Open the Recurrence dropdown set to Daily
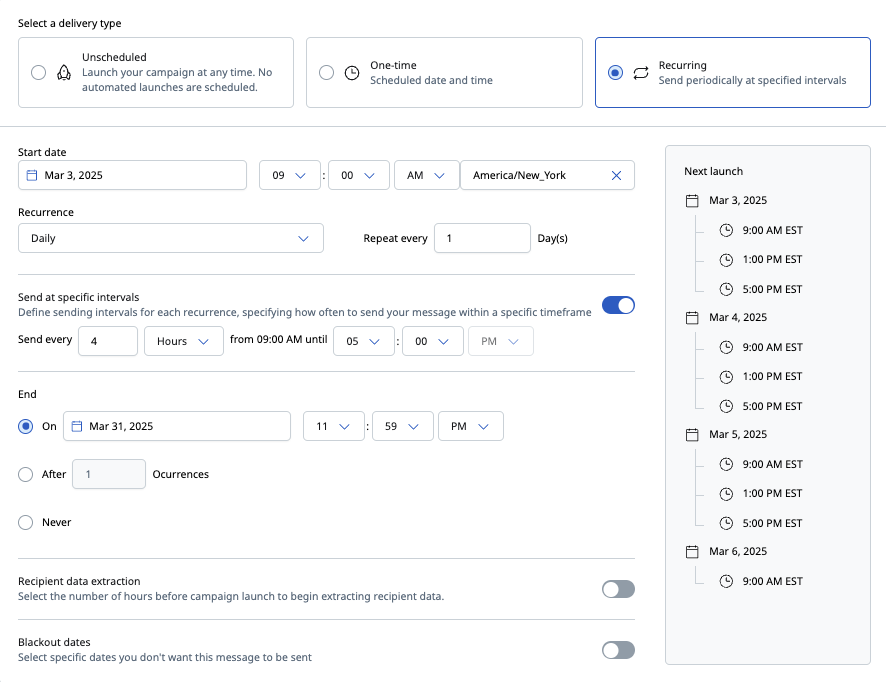 [x=171, y=238]
